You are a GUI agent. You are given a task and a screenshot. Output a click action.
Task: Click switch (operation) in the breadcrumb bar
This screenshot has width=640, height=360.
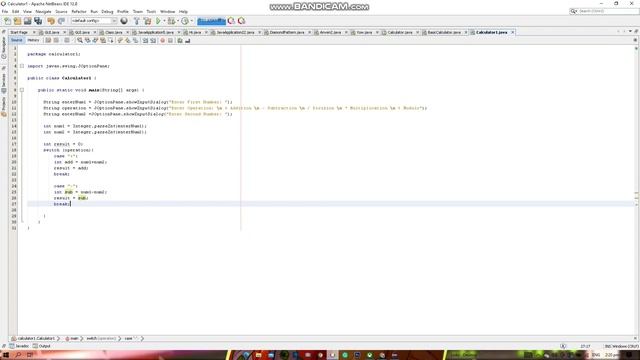click(x=101, y=338)
